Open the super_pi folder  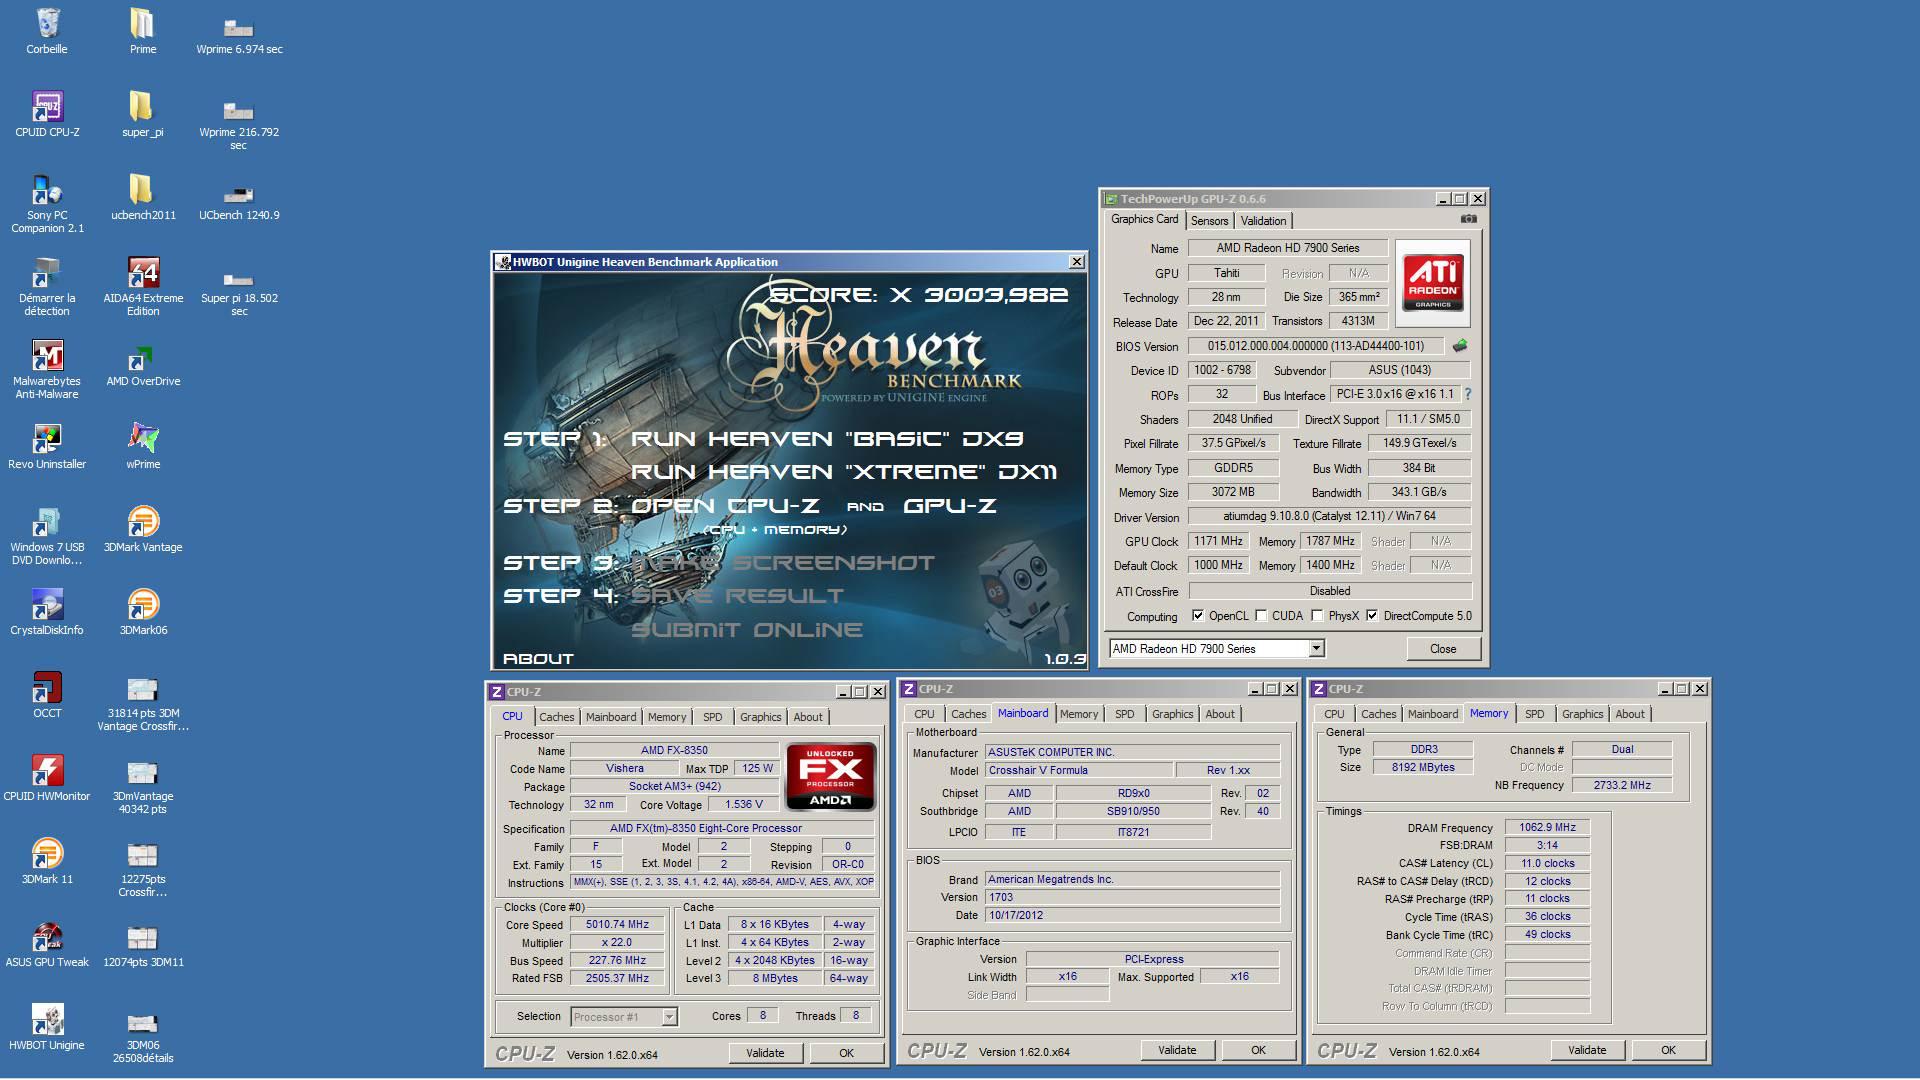[142, 113]
